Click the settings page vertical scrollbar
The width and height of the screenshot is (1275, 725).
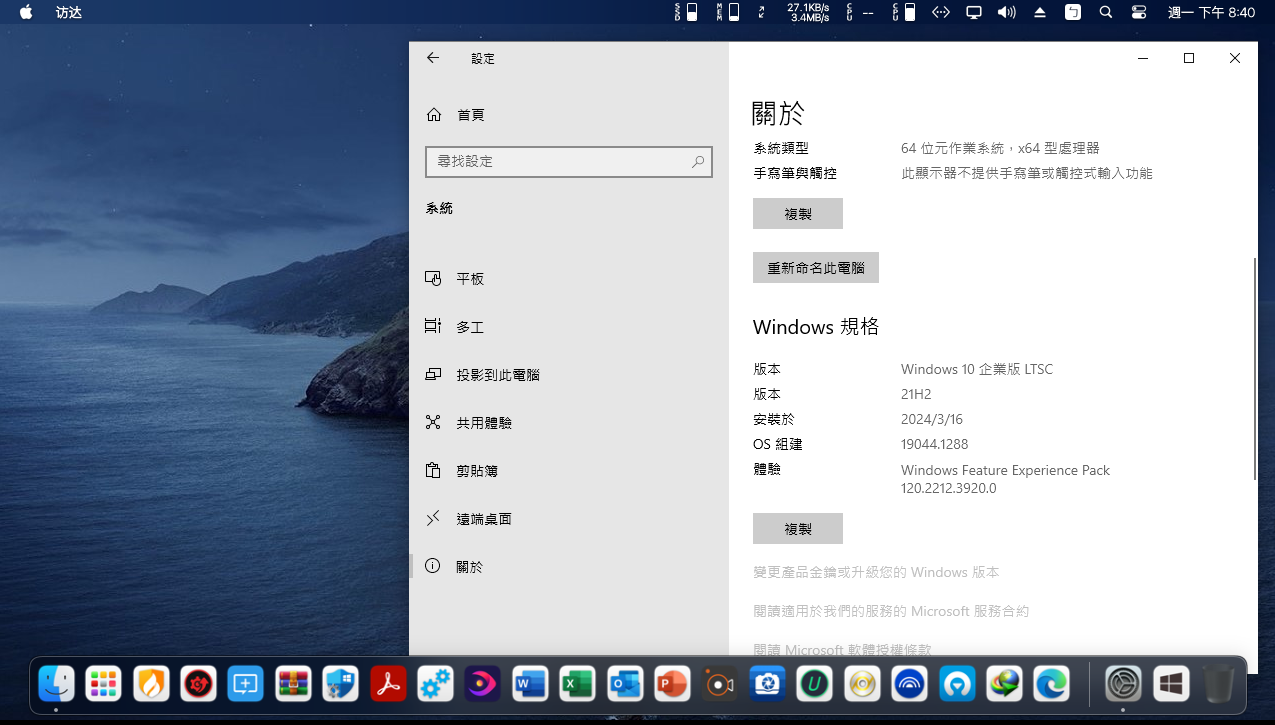[x=1254, y=370]
